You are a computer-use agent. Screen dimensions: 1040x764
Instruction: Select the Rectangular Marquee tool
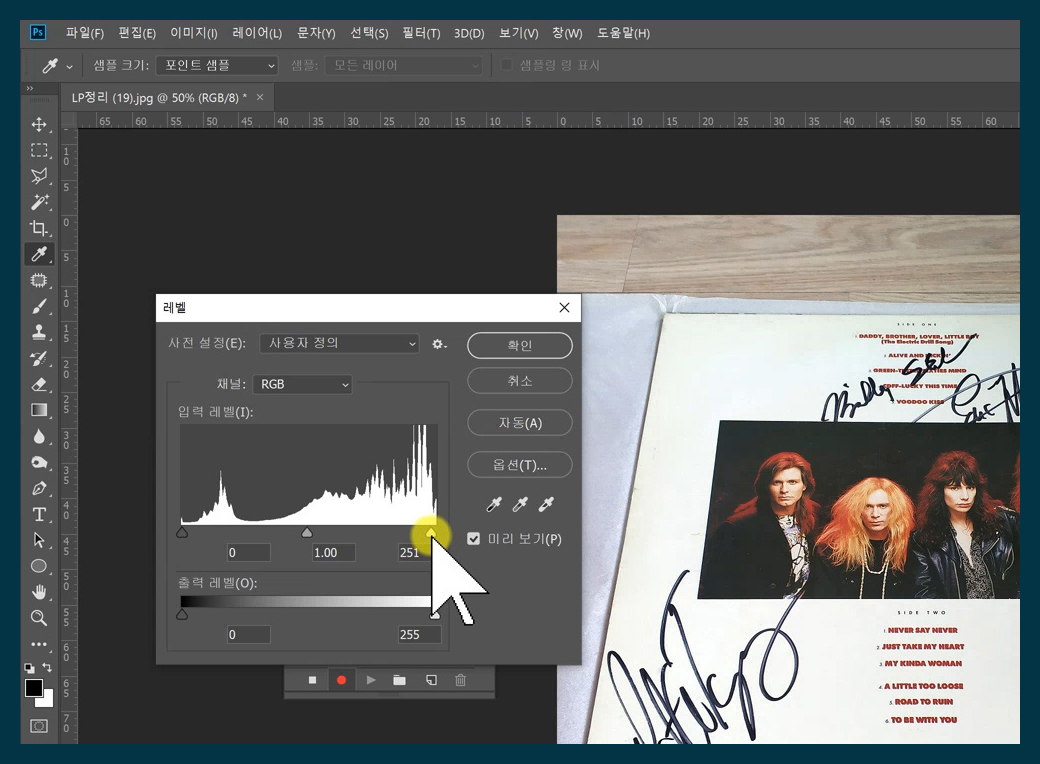click(39, 151)
